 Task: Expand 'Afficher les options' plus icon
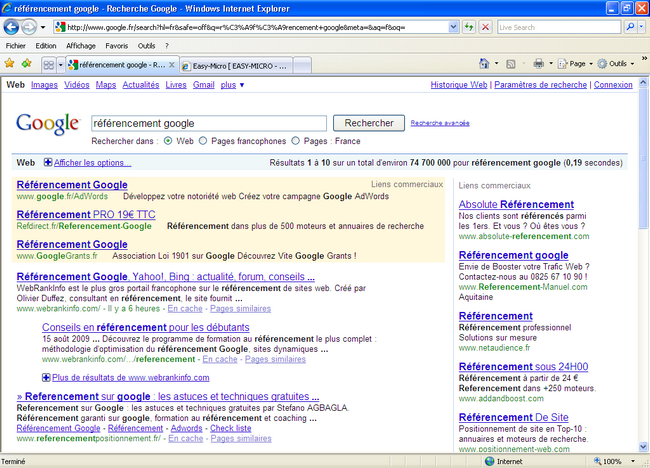tap(48, 162)
